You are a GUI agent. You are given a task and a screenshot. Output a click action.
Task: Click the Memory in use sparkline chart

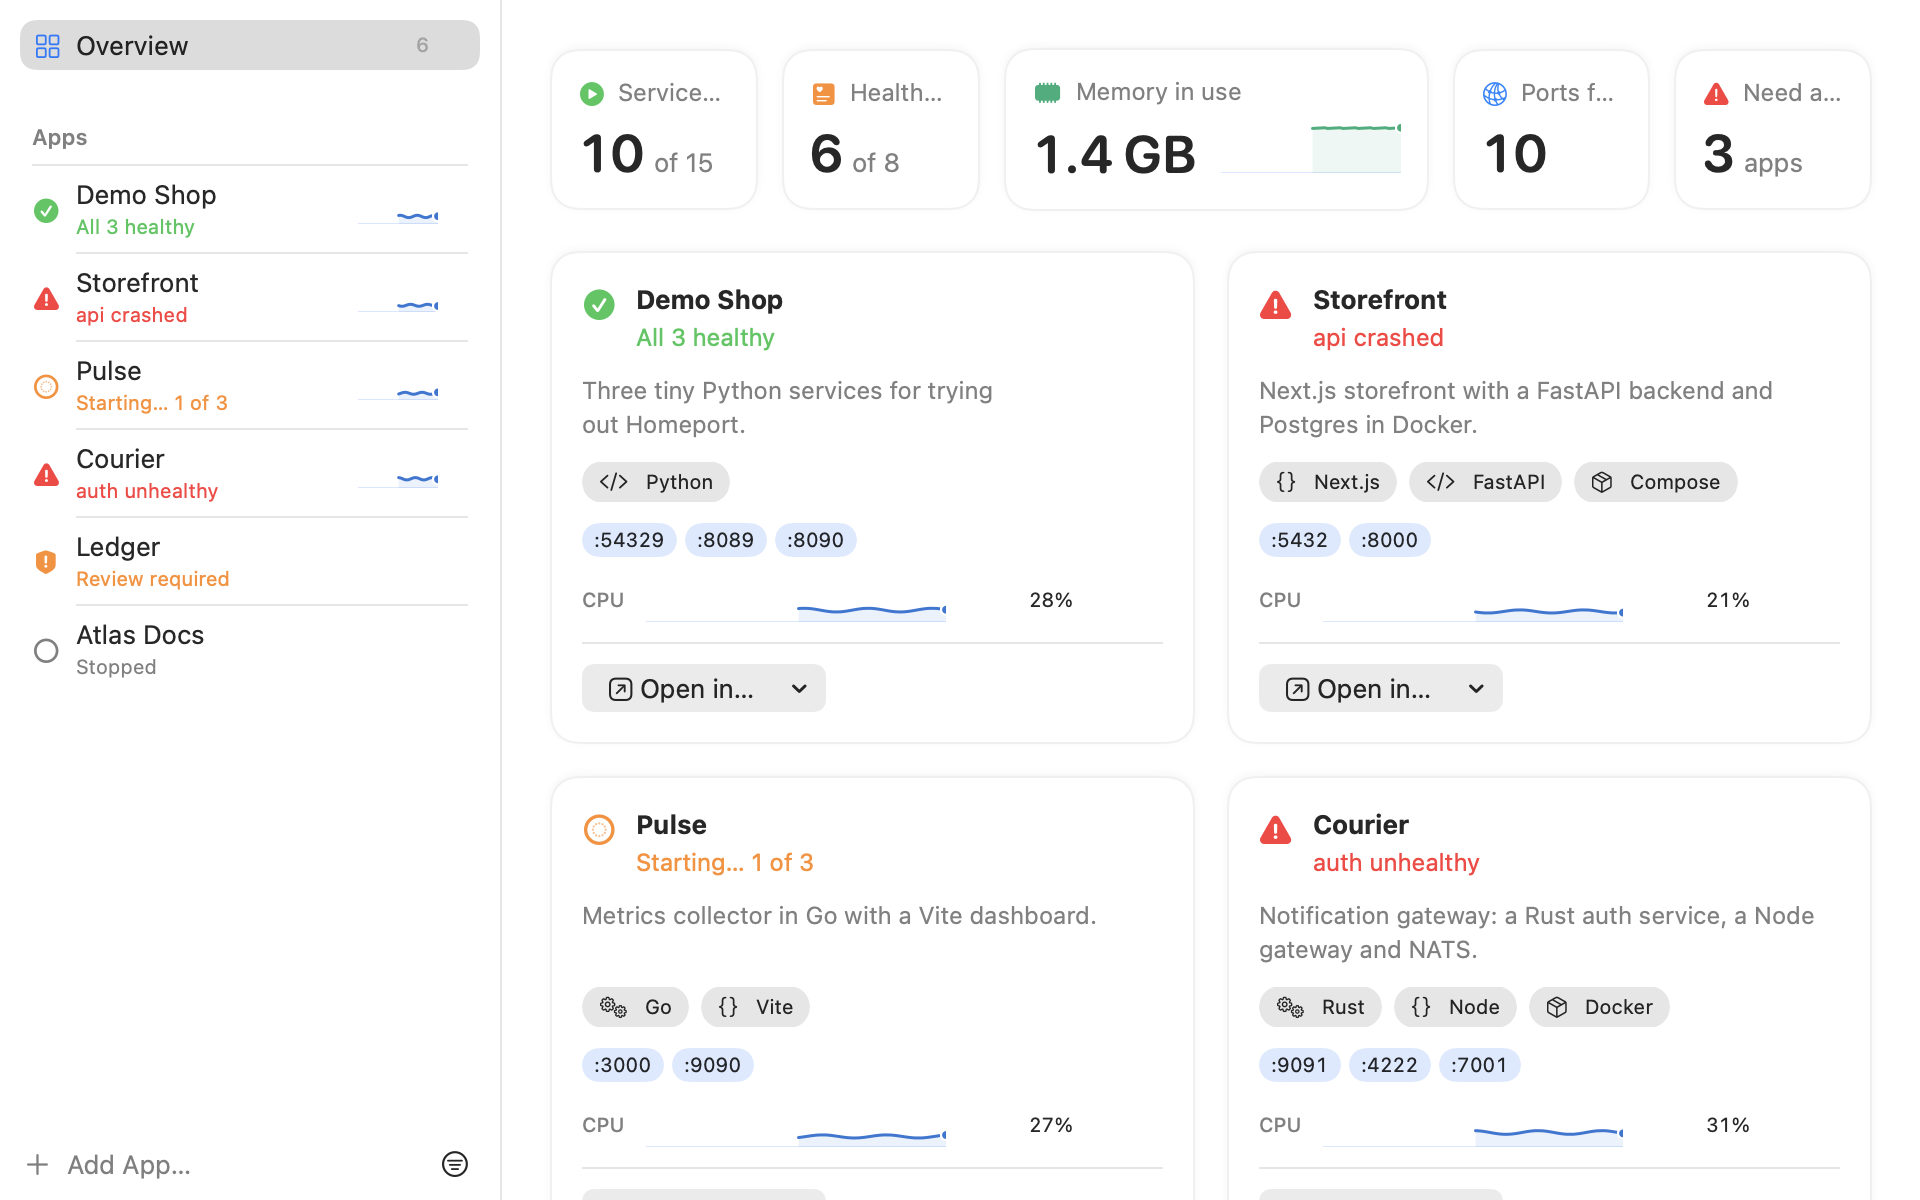pos(1311,148)
